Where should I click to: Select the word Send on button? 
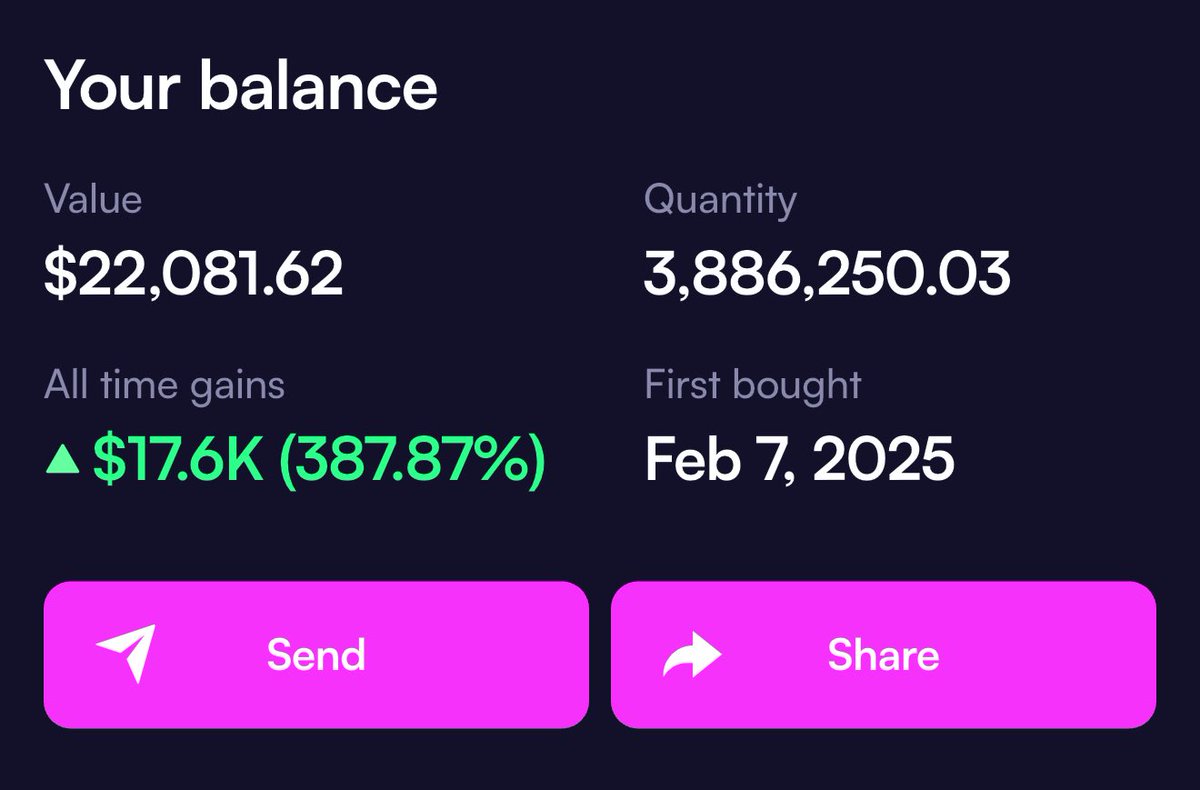[x=316, y=655]
